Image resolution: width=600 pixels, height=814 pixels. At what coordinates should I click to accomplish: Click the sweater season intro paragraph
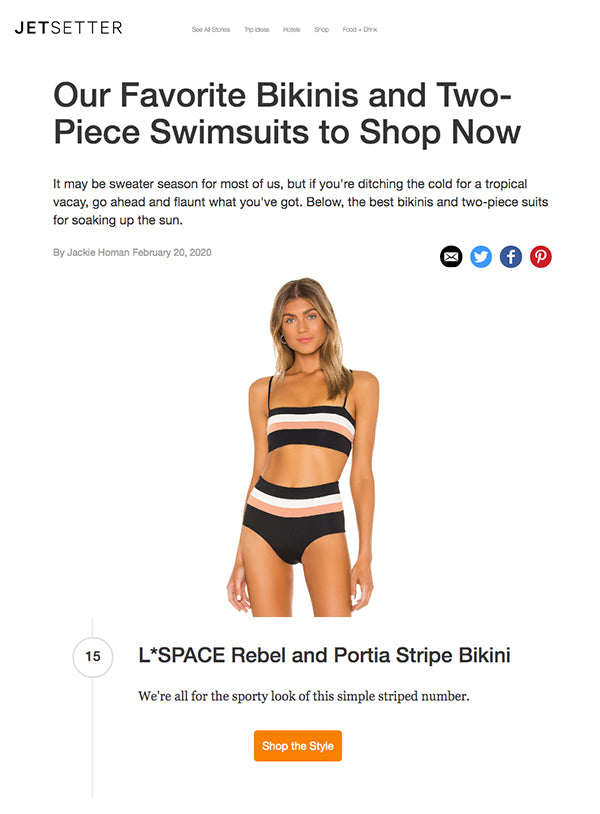click(301, 202)
